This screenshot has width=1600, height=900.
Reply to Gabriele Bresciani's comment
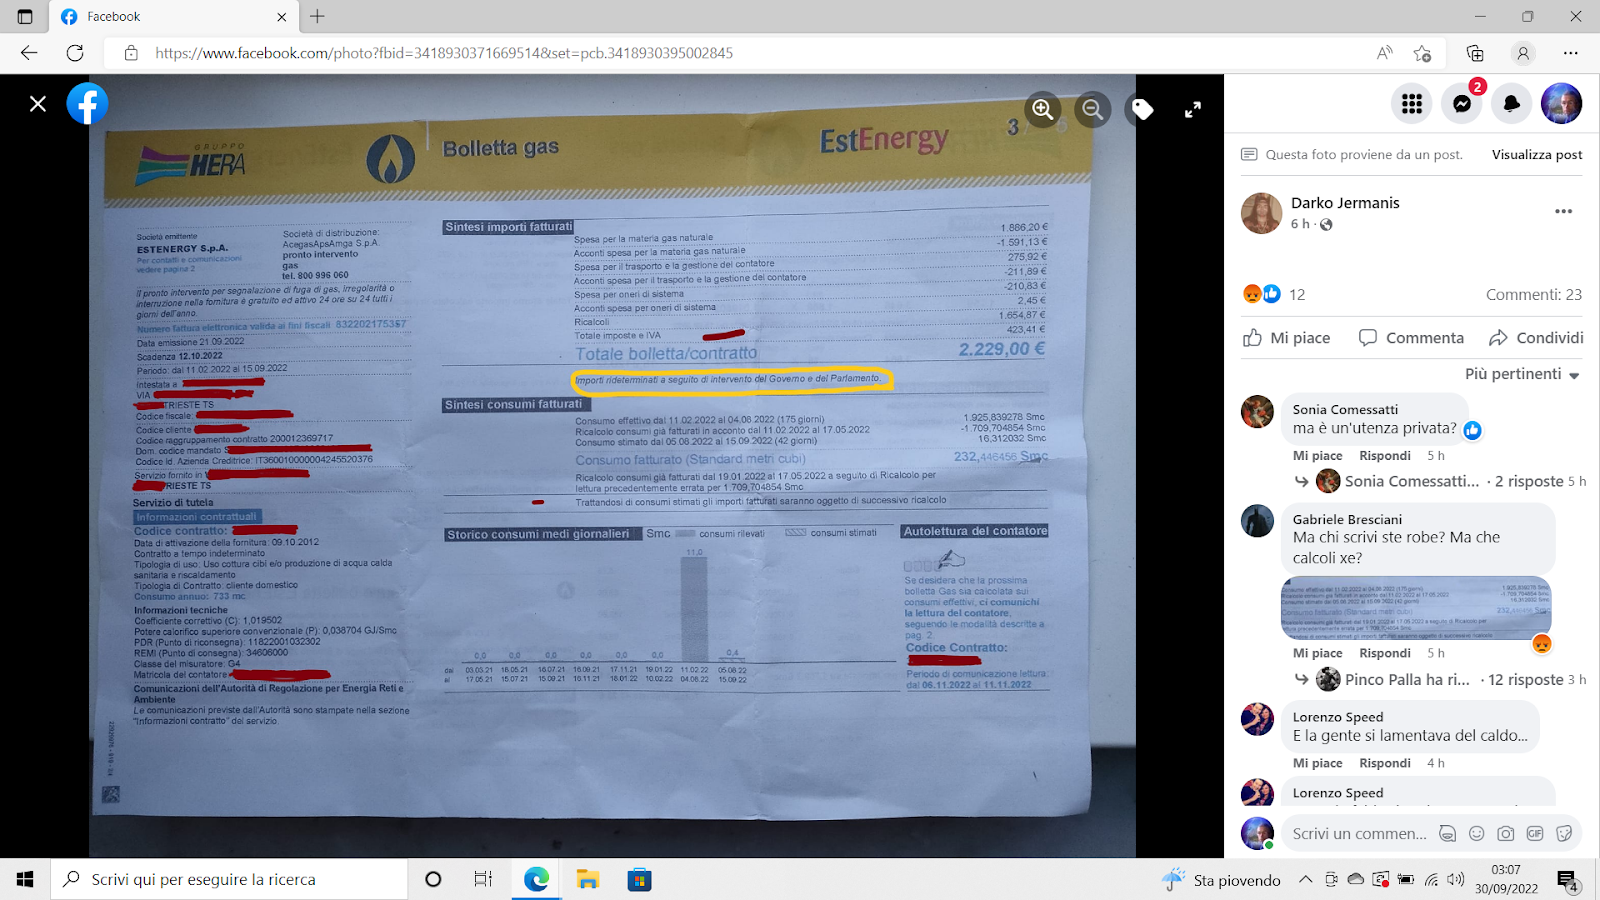coord(1385,653)
